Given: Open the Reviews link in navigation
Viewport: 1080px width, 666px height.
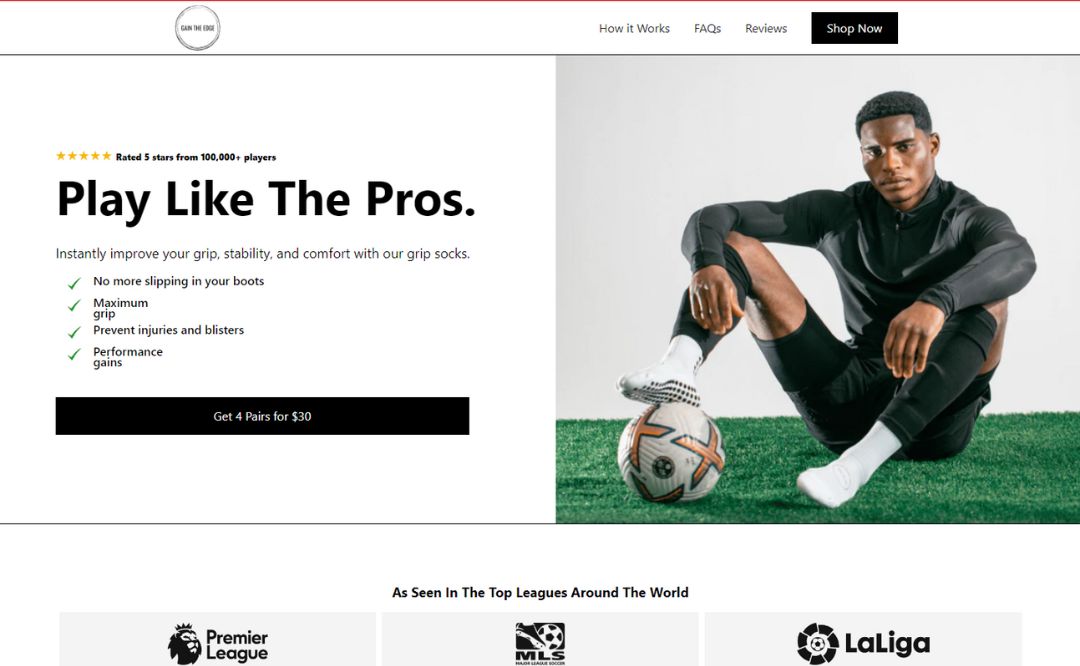Looking at the screenshot, I should click(x=766, y=28).
